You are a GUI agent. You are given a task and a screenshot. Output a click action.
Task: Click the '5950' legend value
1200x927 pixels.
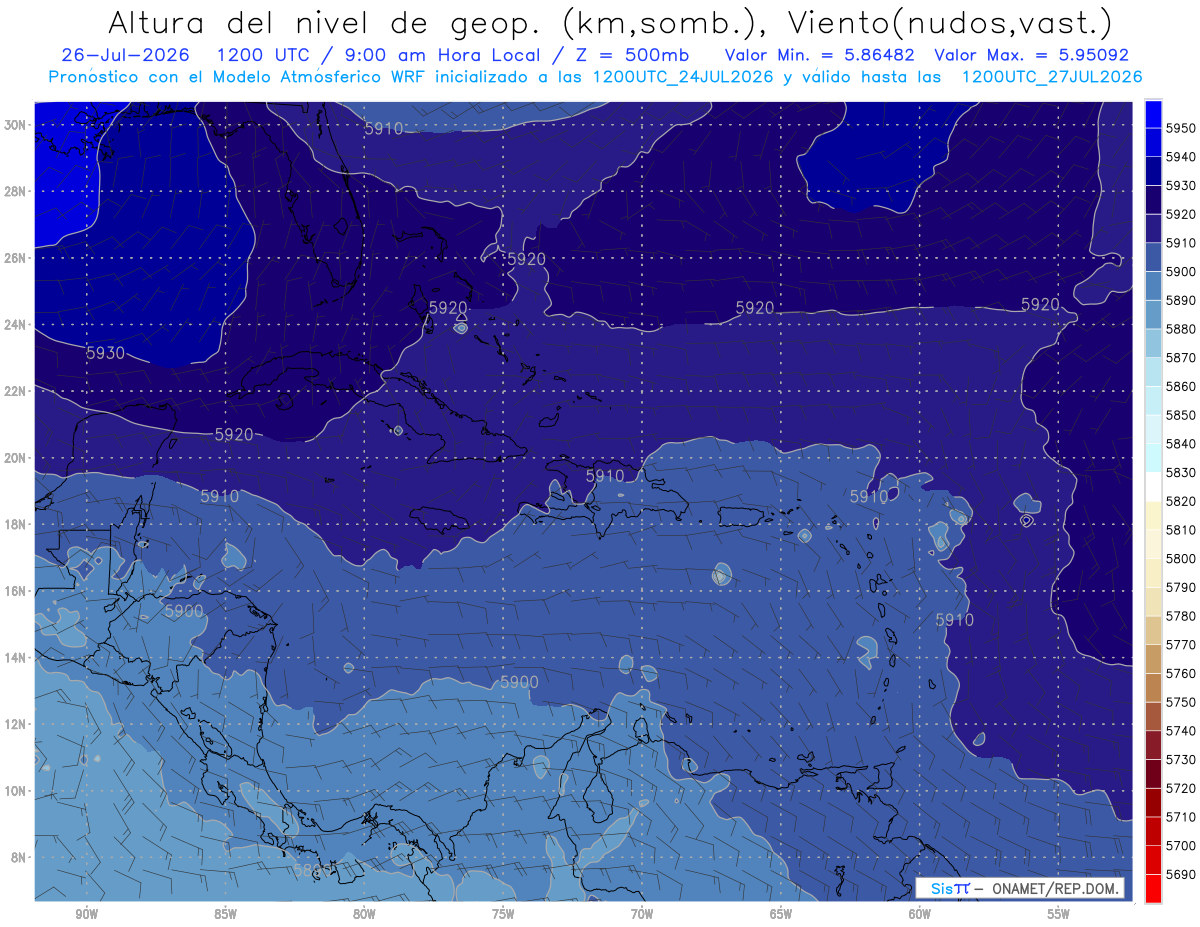click(x=1181, y=128)
